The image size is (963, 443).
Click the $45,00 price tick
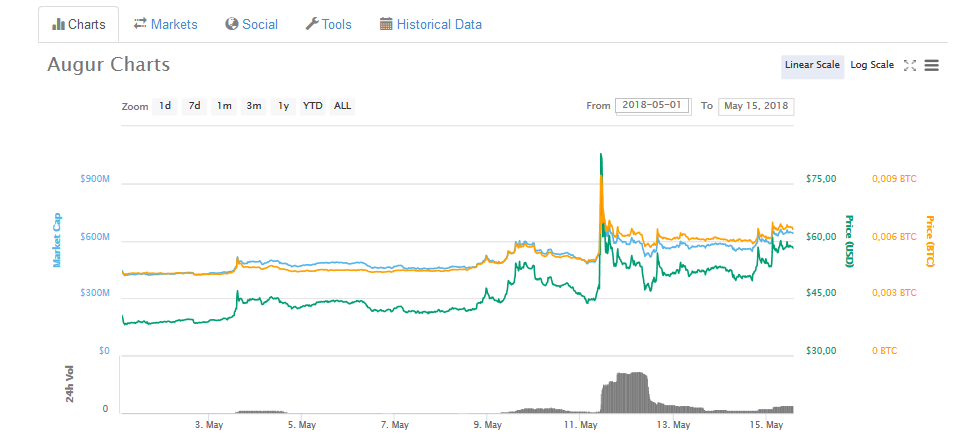pos(821,293)
